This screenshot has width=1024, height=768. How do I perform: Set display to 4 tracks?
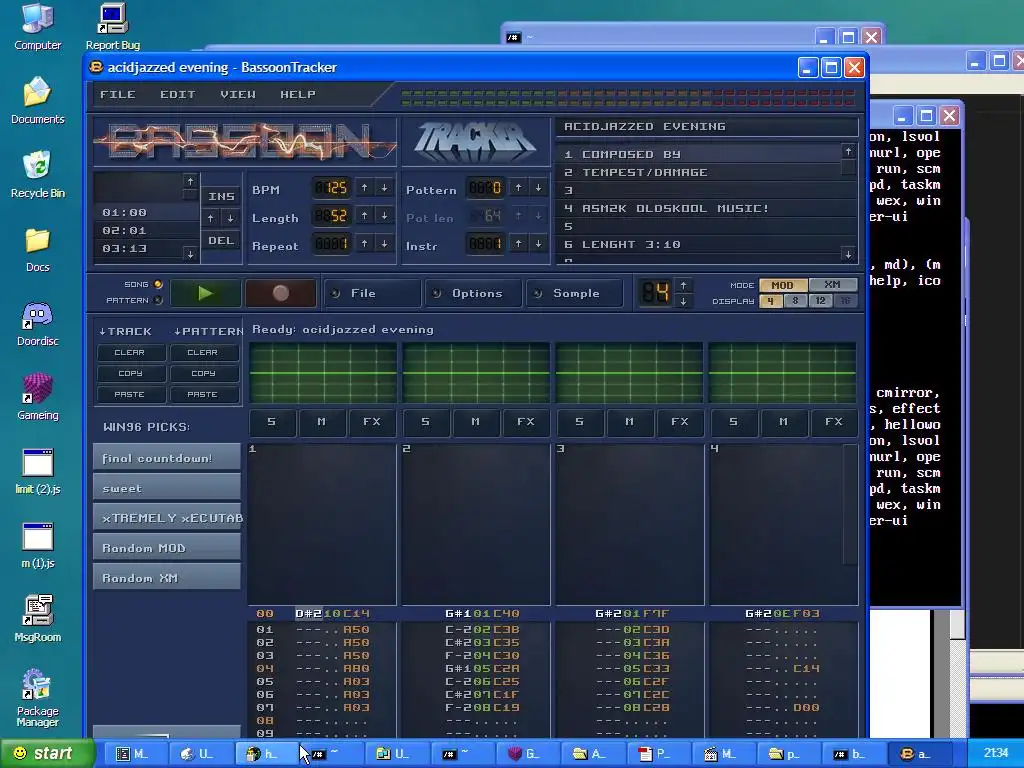click(x=771, y=301)
